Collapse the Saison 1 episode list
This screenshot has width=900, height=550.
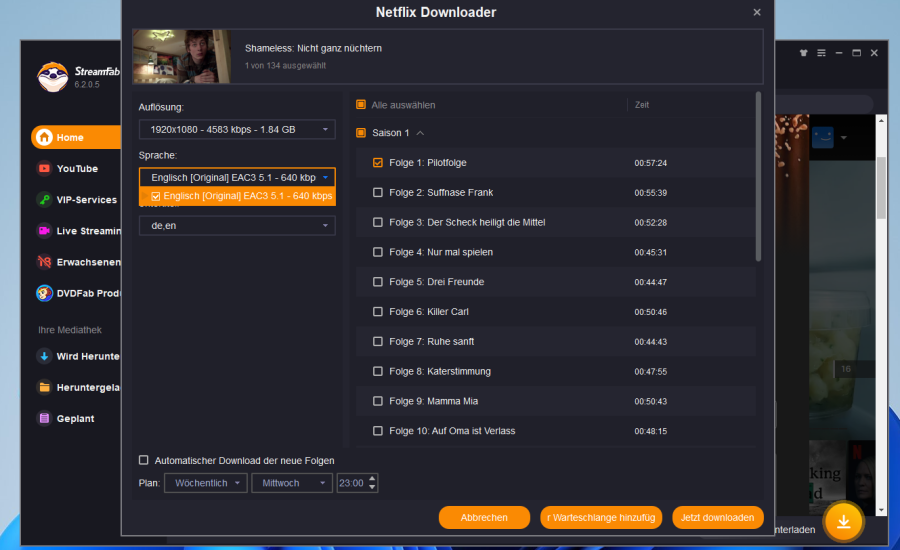click(x=420, y=133)
